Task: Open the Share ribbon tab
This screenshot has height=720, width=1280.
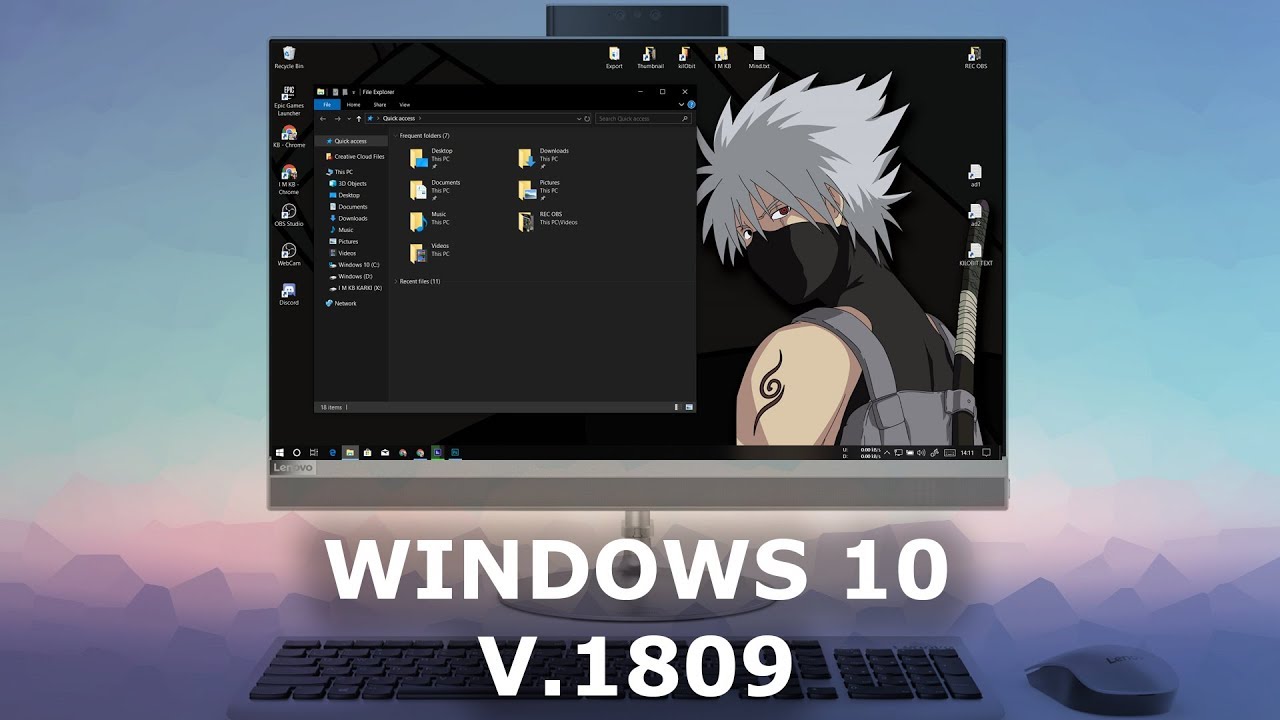Action: point(380,104)
